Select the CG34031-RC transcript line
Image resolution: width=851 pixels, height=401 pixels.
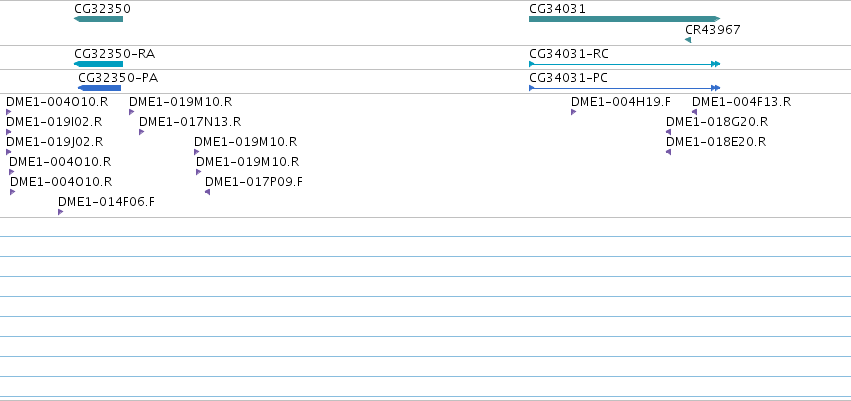point(625,64)
